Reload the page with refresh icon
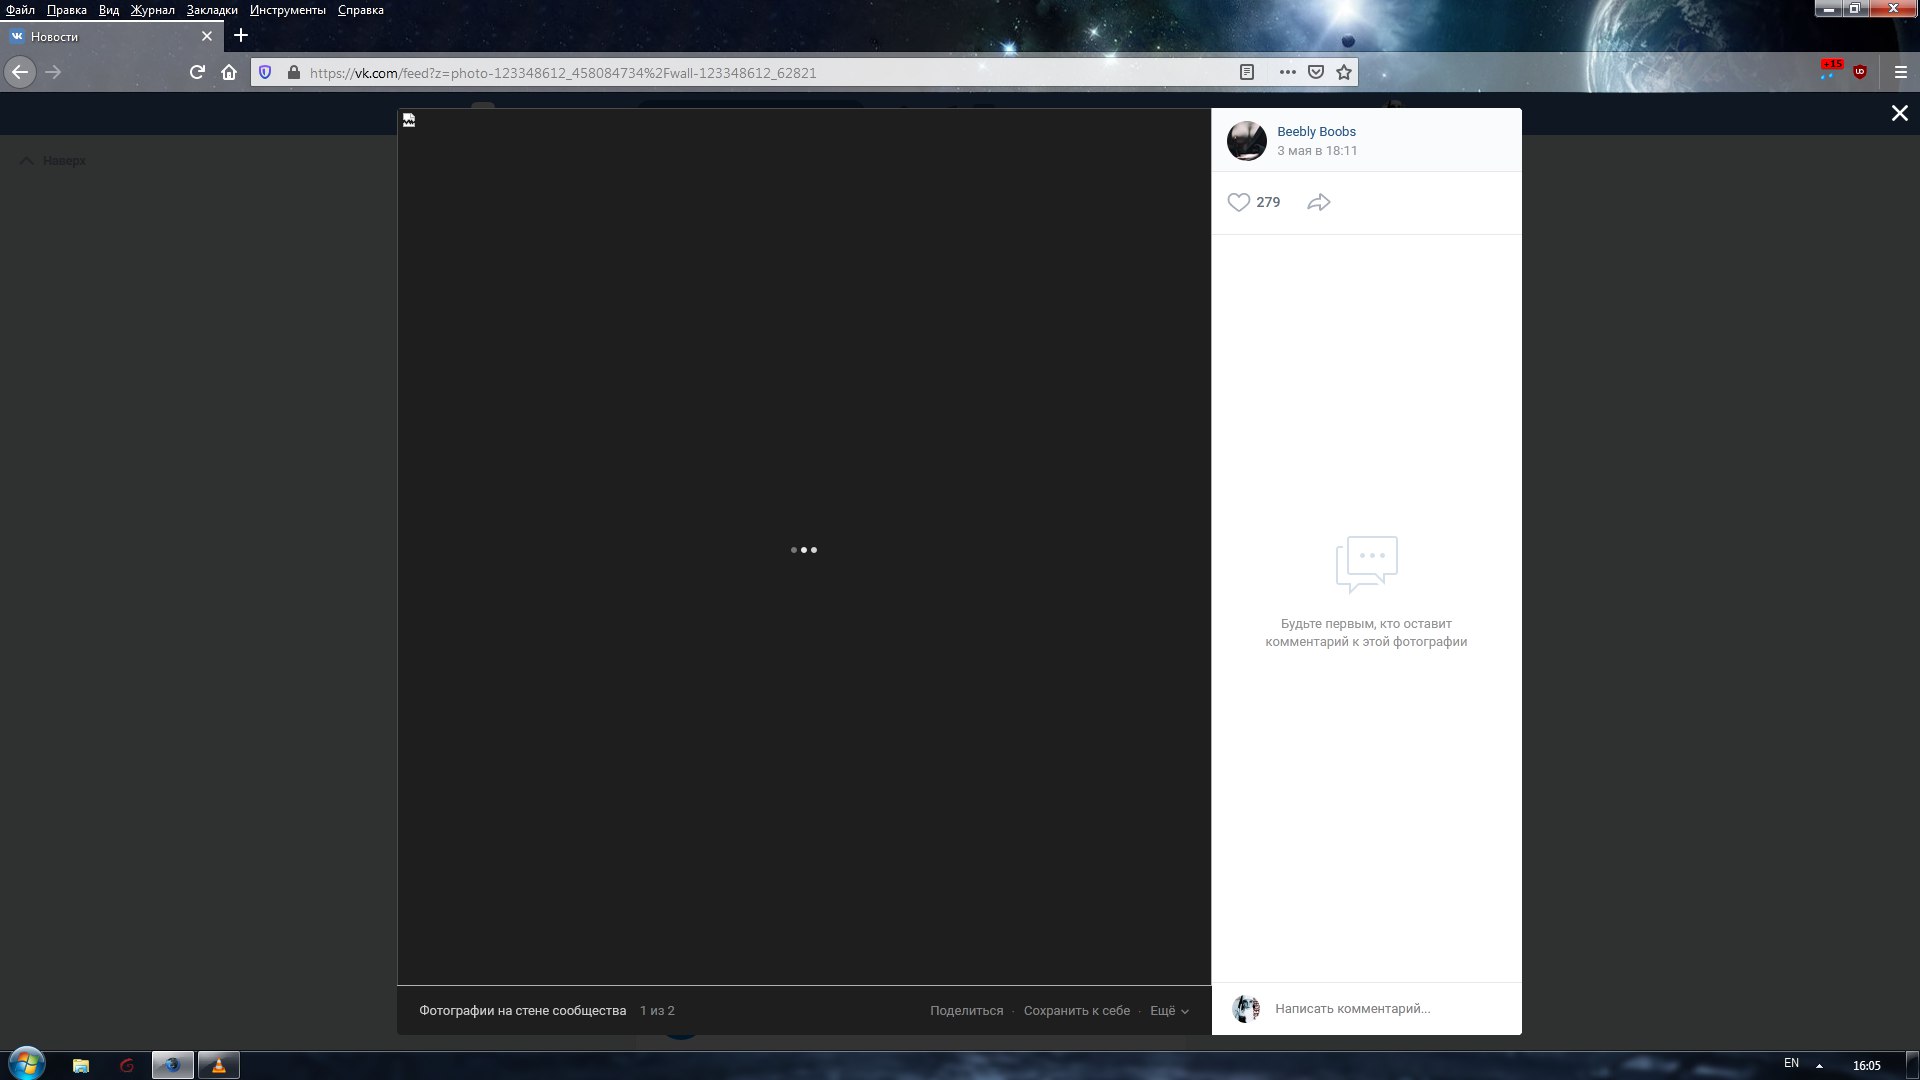Image resolution: width=1920 pixels, height=1080 pixels. coord(197,72)
